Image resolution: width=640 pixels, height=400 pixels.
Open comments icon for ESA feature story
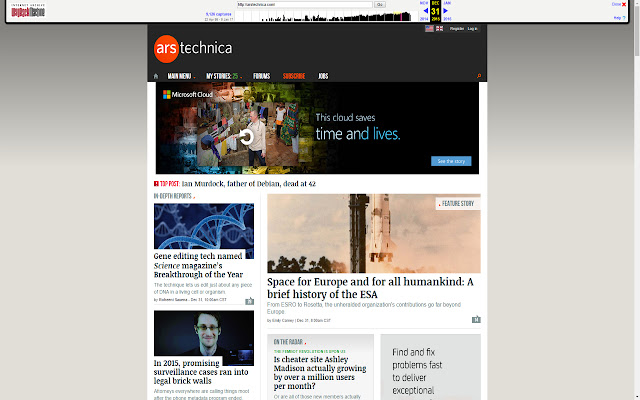[476, 319]
